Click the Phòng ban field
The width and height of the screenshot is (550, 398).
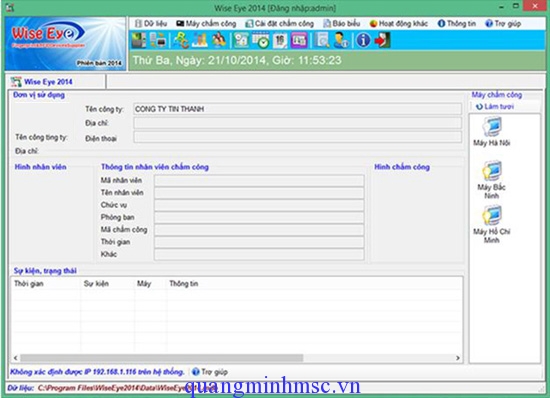tap(259, 217)
